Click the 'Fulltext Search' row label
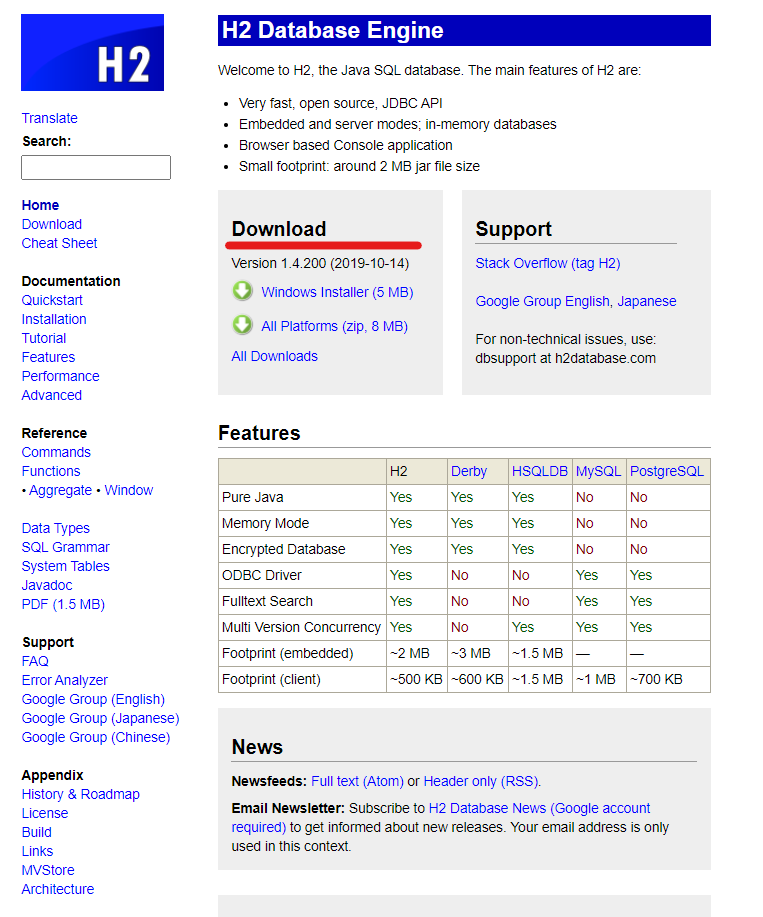The width and height of the screenshot is (763, 917). 267,601
